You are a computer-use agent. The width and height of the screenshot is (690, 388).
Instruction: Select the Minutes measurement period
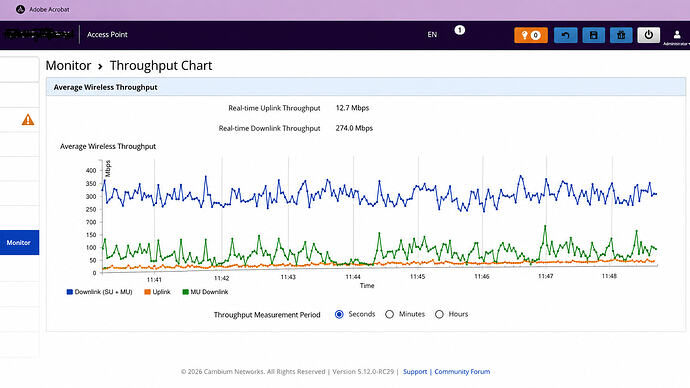389,314
